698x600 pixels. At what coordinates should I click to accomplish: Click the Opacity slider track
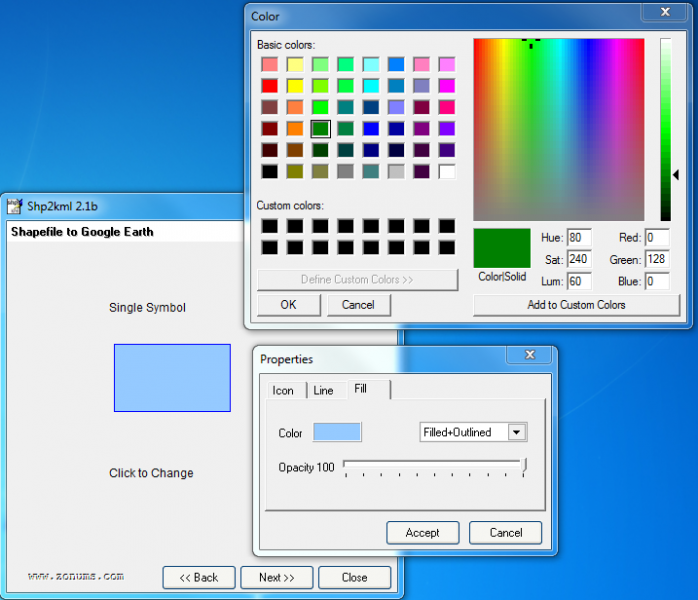click(x=433, y=466)
